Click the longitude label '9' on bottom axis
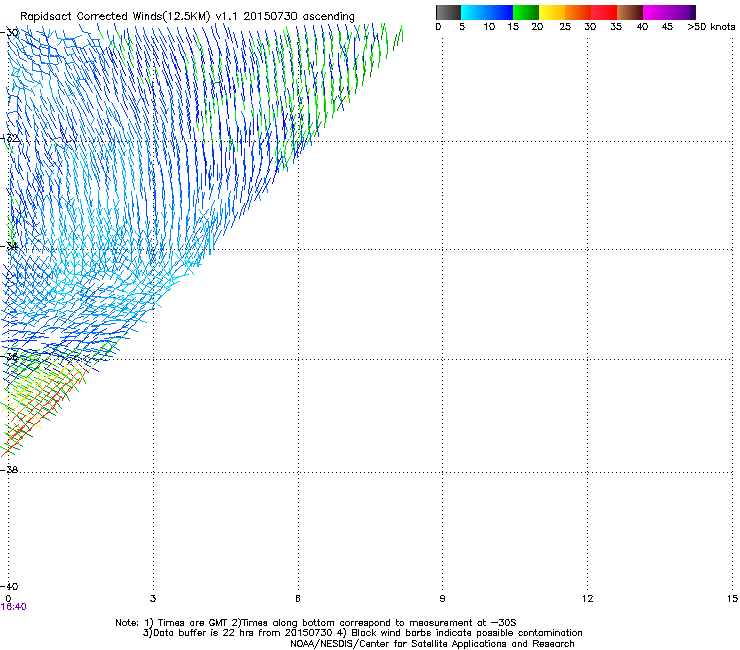740x650 pixels. (442, 599)
